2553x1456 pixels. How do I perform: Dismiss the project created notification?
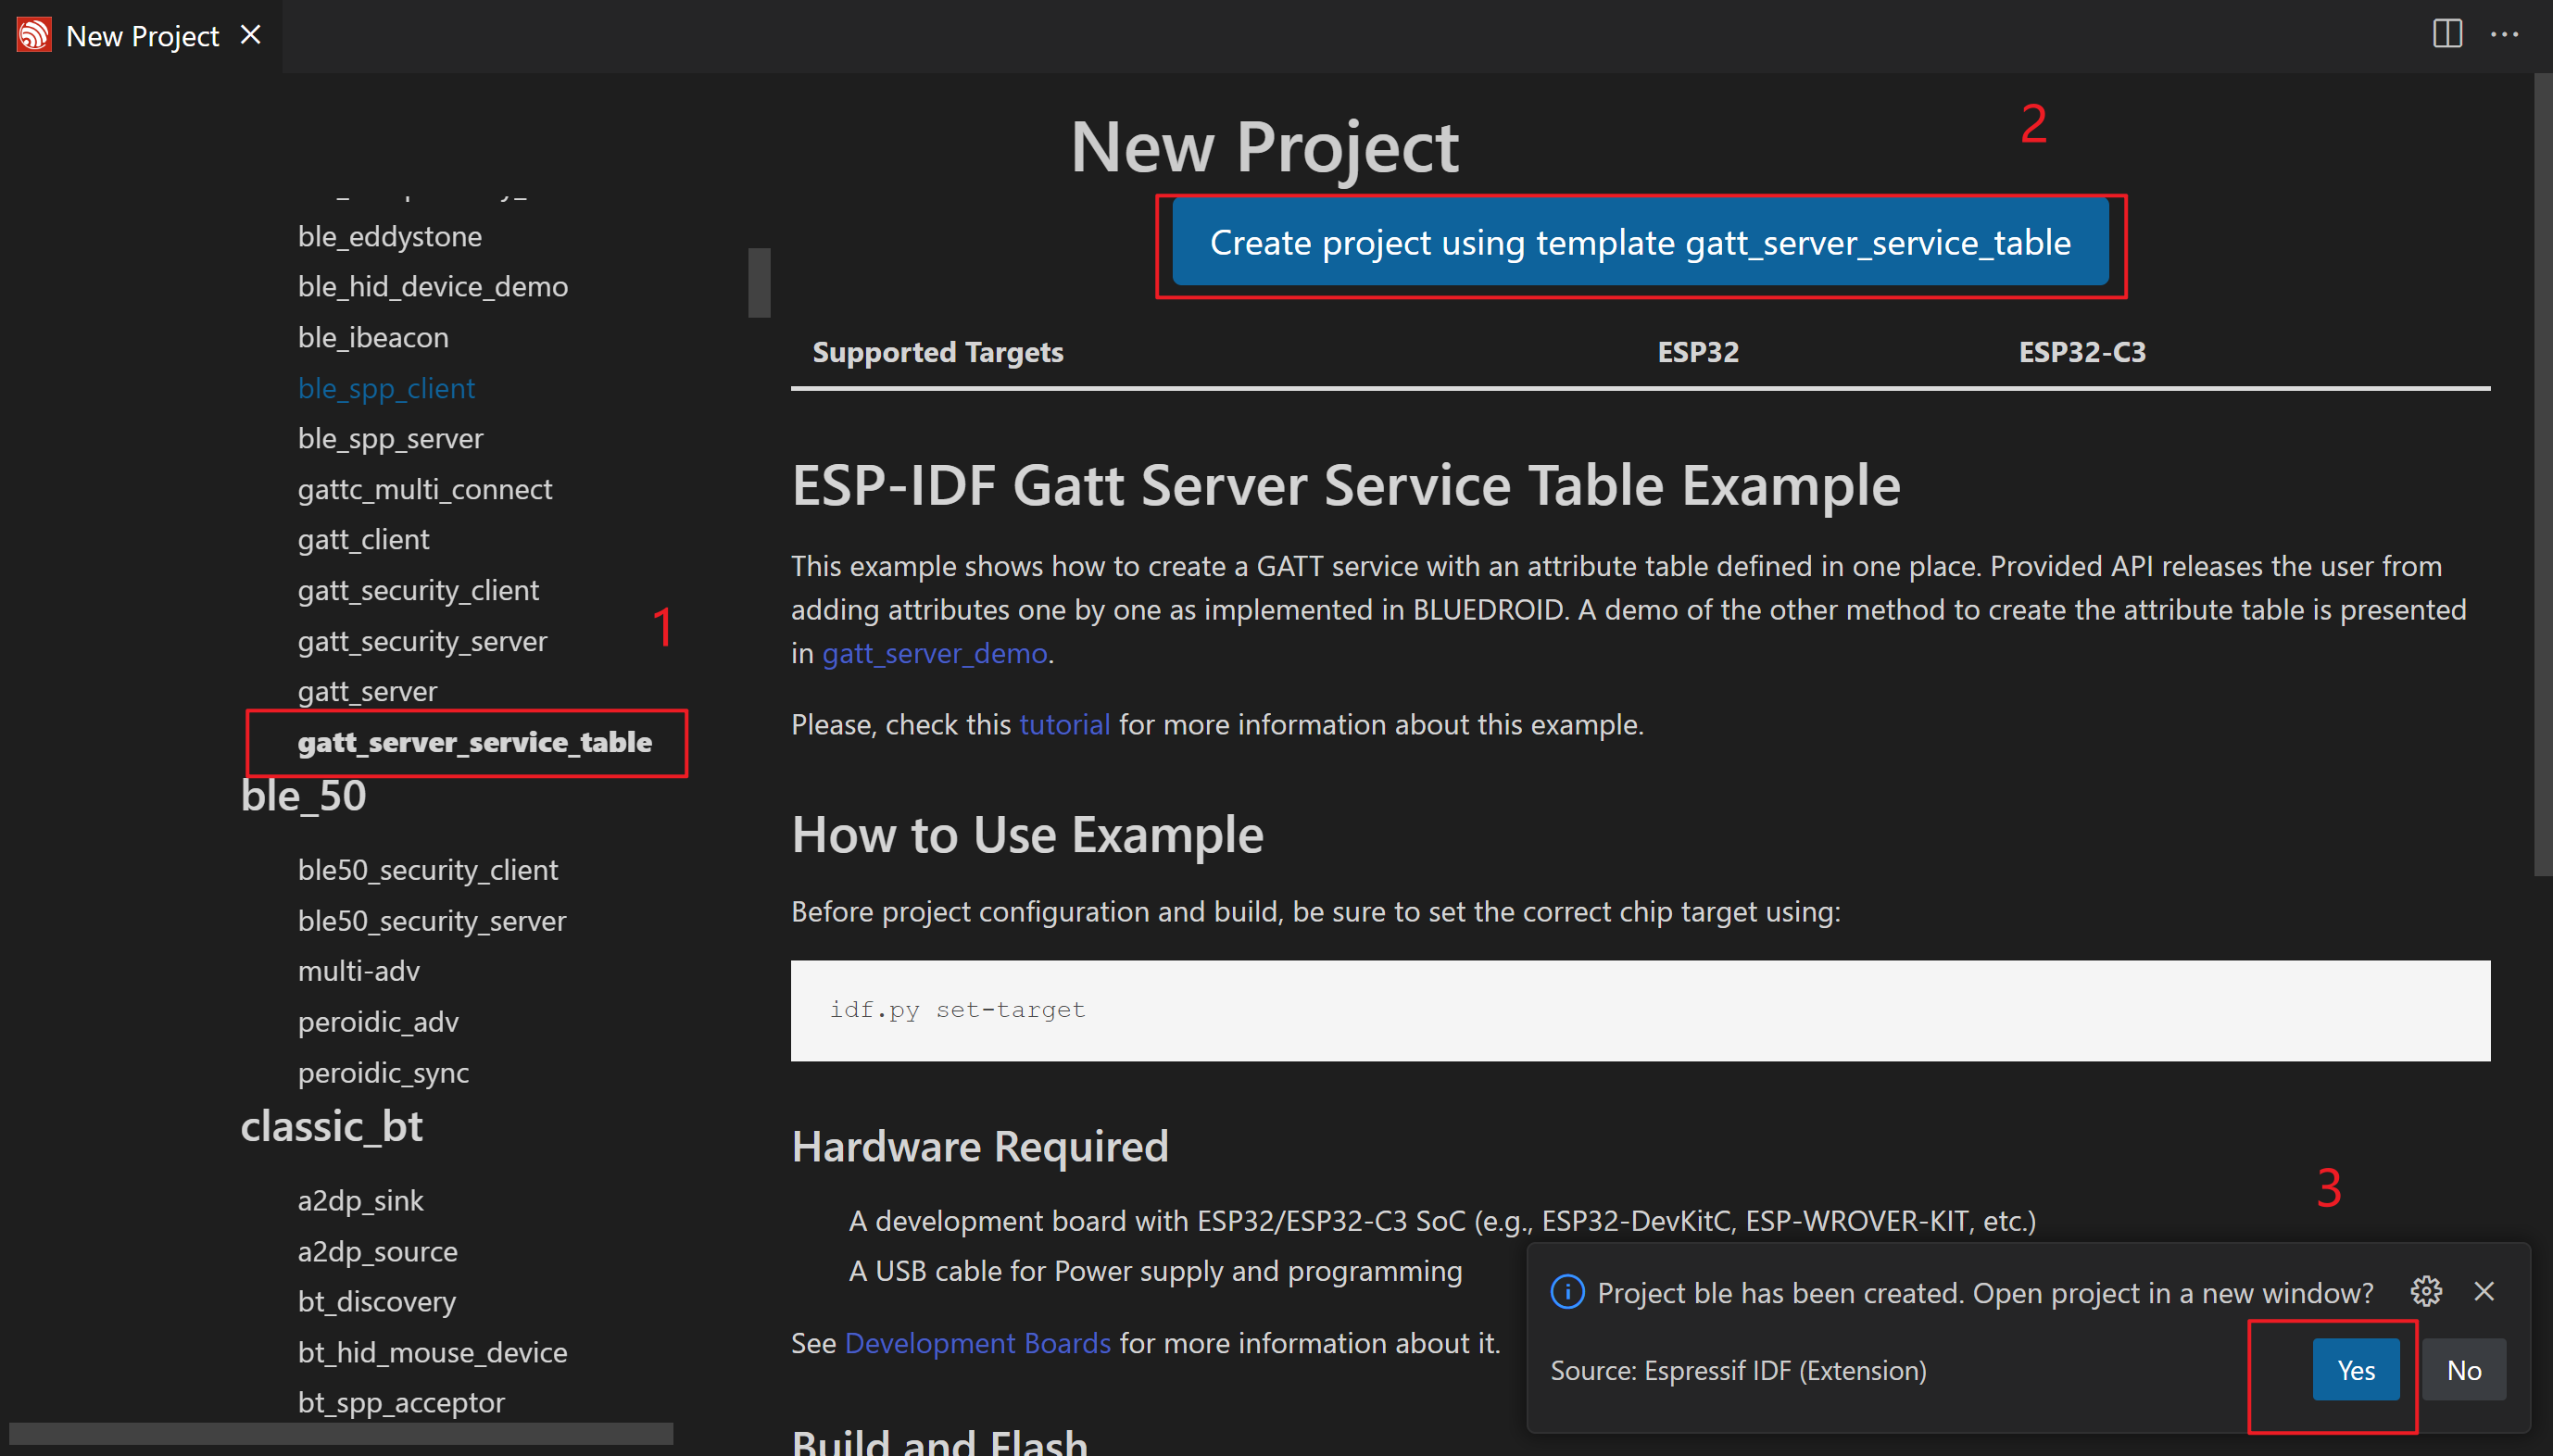(2484, 1292)
